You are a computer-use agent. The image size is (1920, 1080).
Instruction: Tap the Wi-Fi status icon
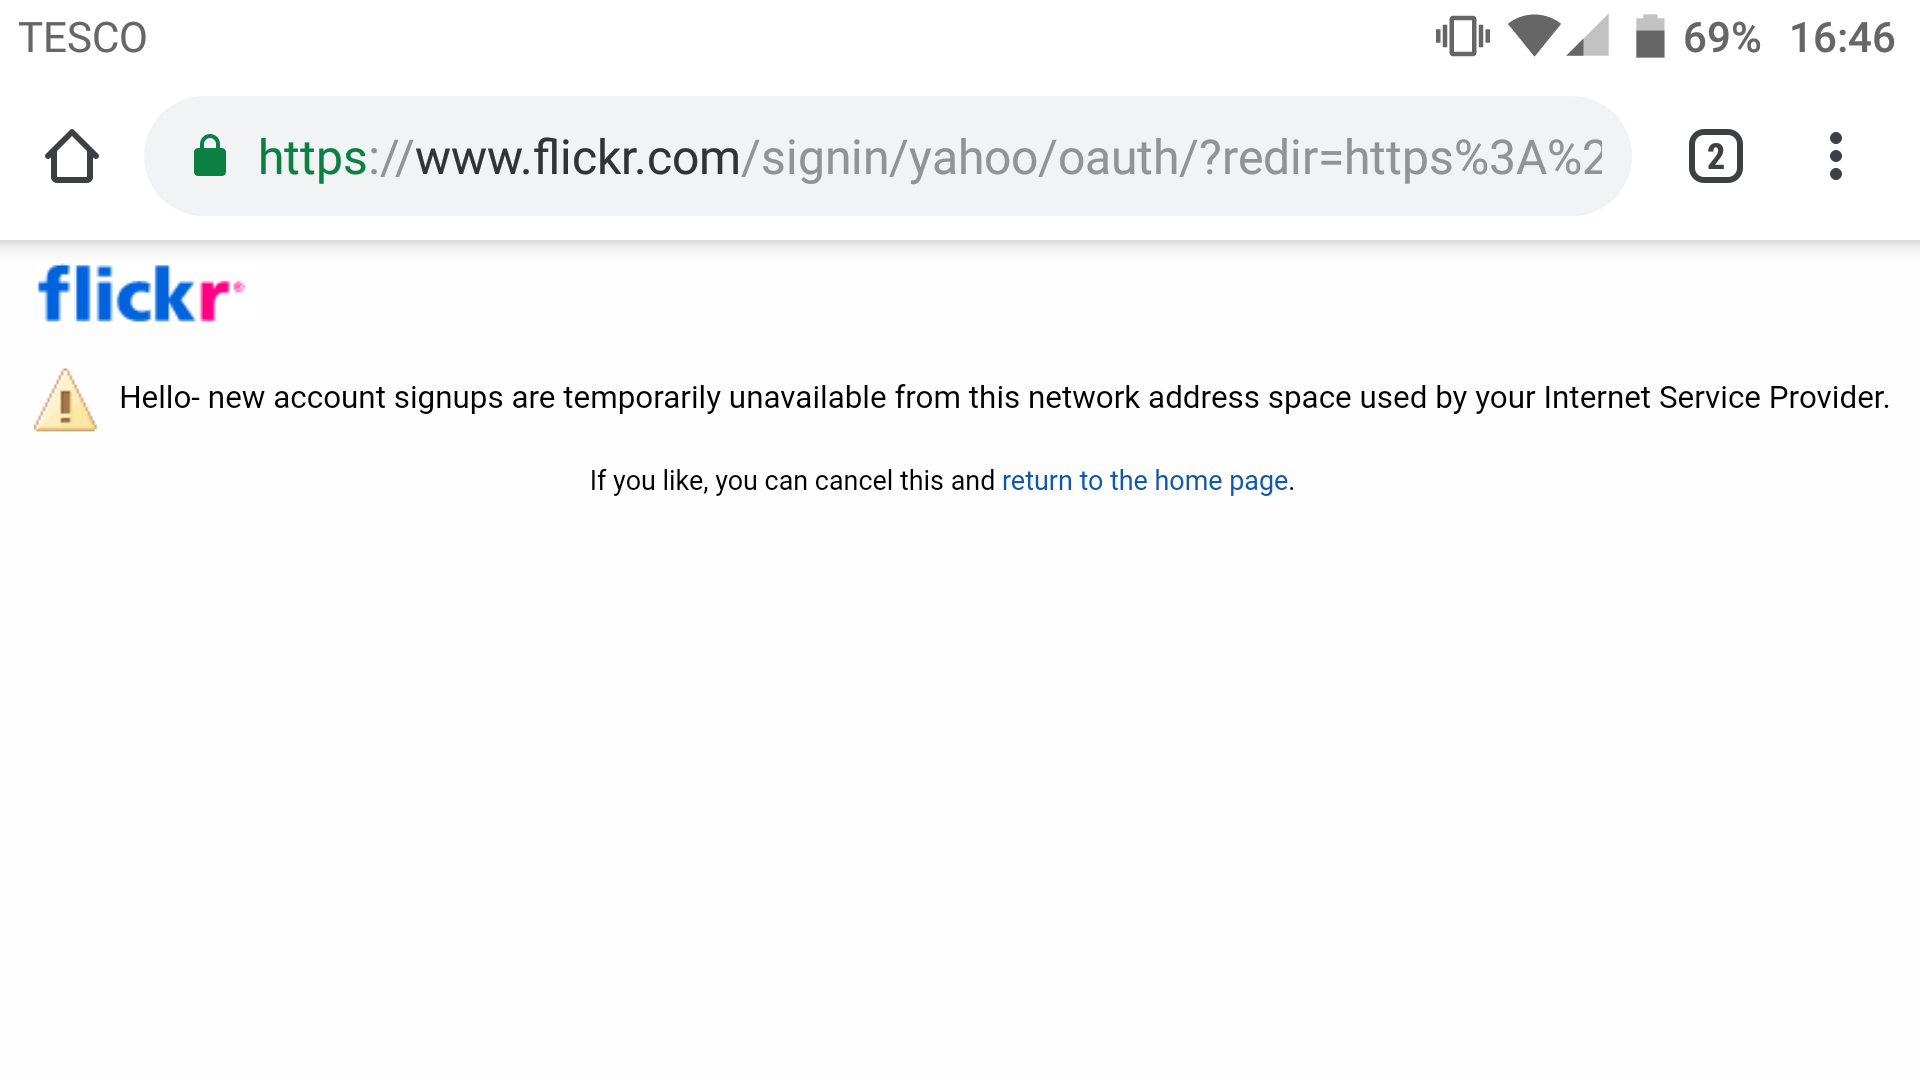pyautogui.click(x=1533, y=37)
